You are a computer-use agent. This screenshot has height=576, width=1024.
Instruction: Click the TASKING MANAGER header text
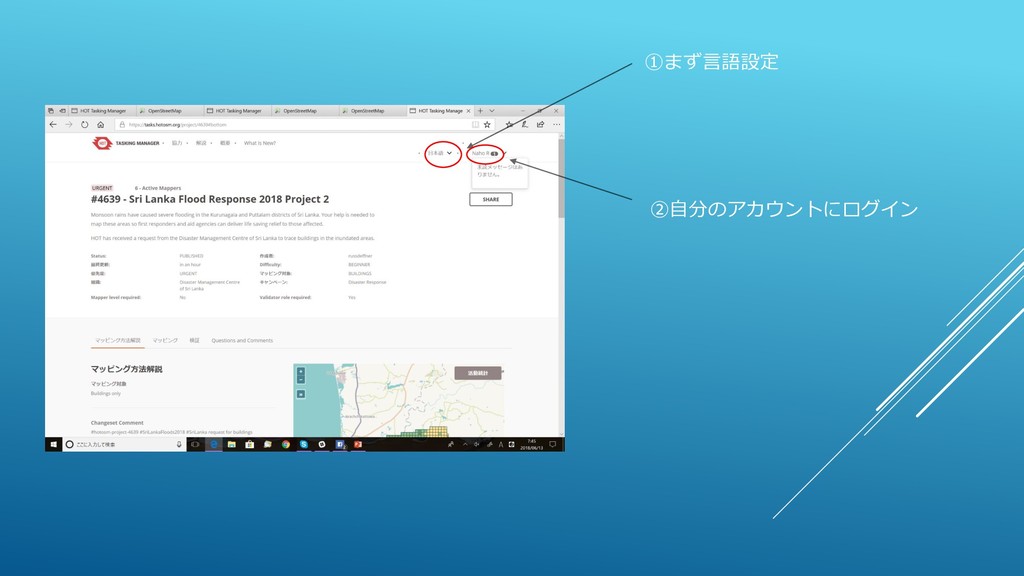coord(137,143)
